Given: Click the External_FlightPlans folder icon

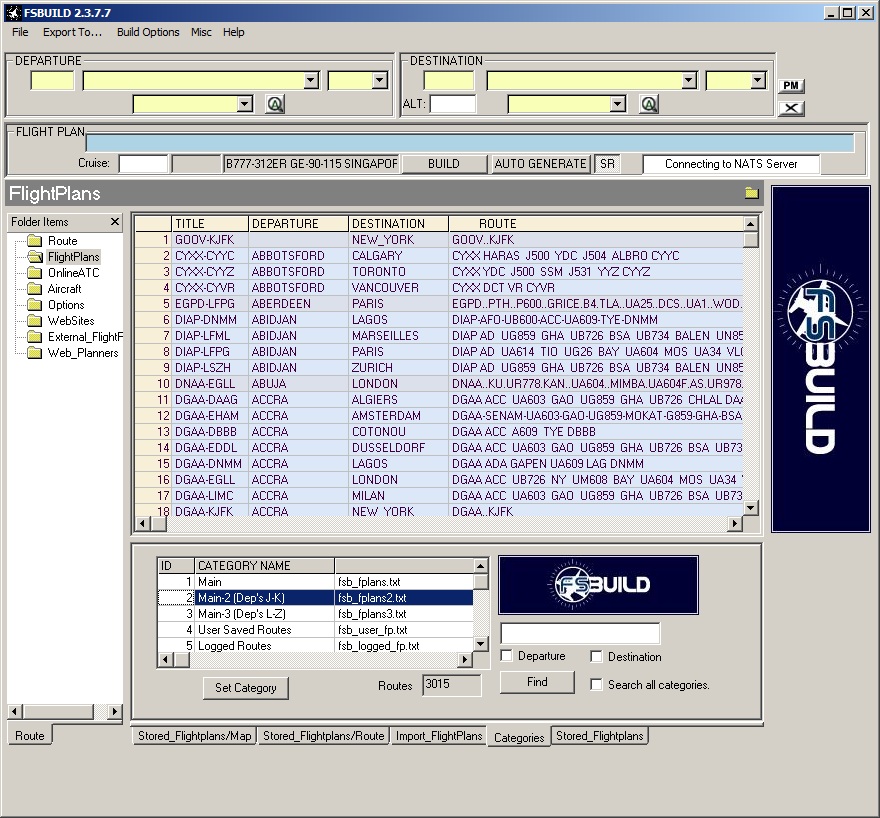Looking at the screenshot, I should click(35, 337).
